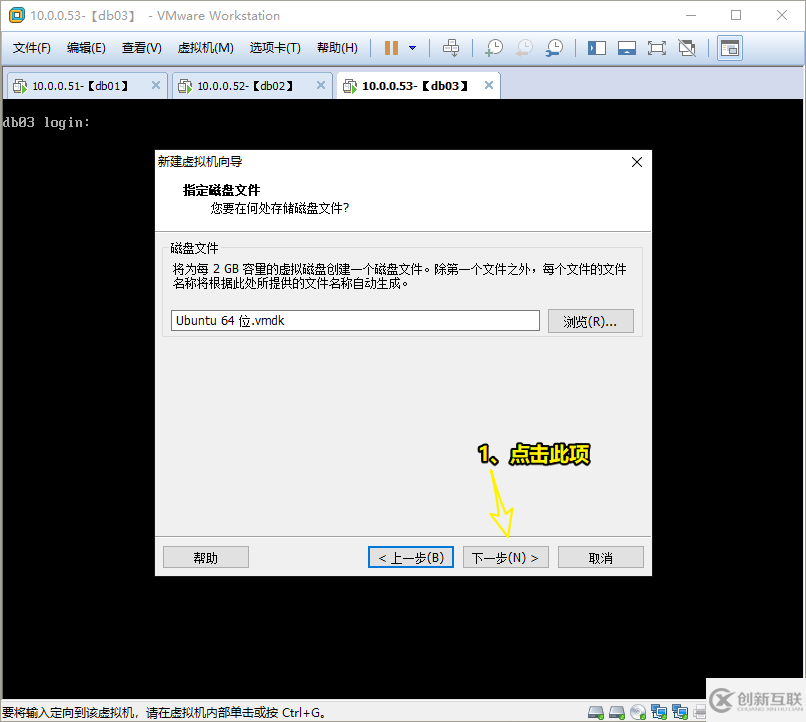Click the rightmost network adapter status icon
This screenshot has height=722, width=806.
pos(680,712)
